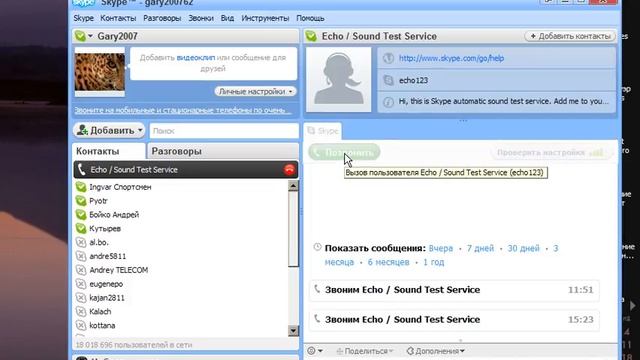Switch to Разговоры tab

point(223,151)
